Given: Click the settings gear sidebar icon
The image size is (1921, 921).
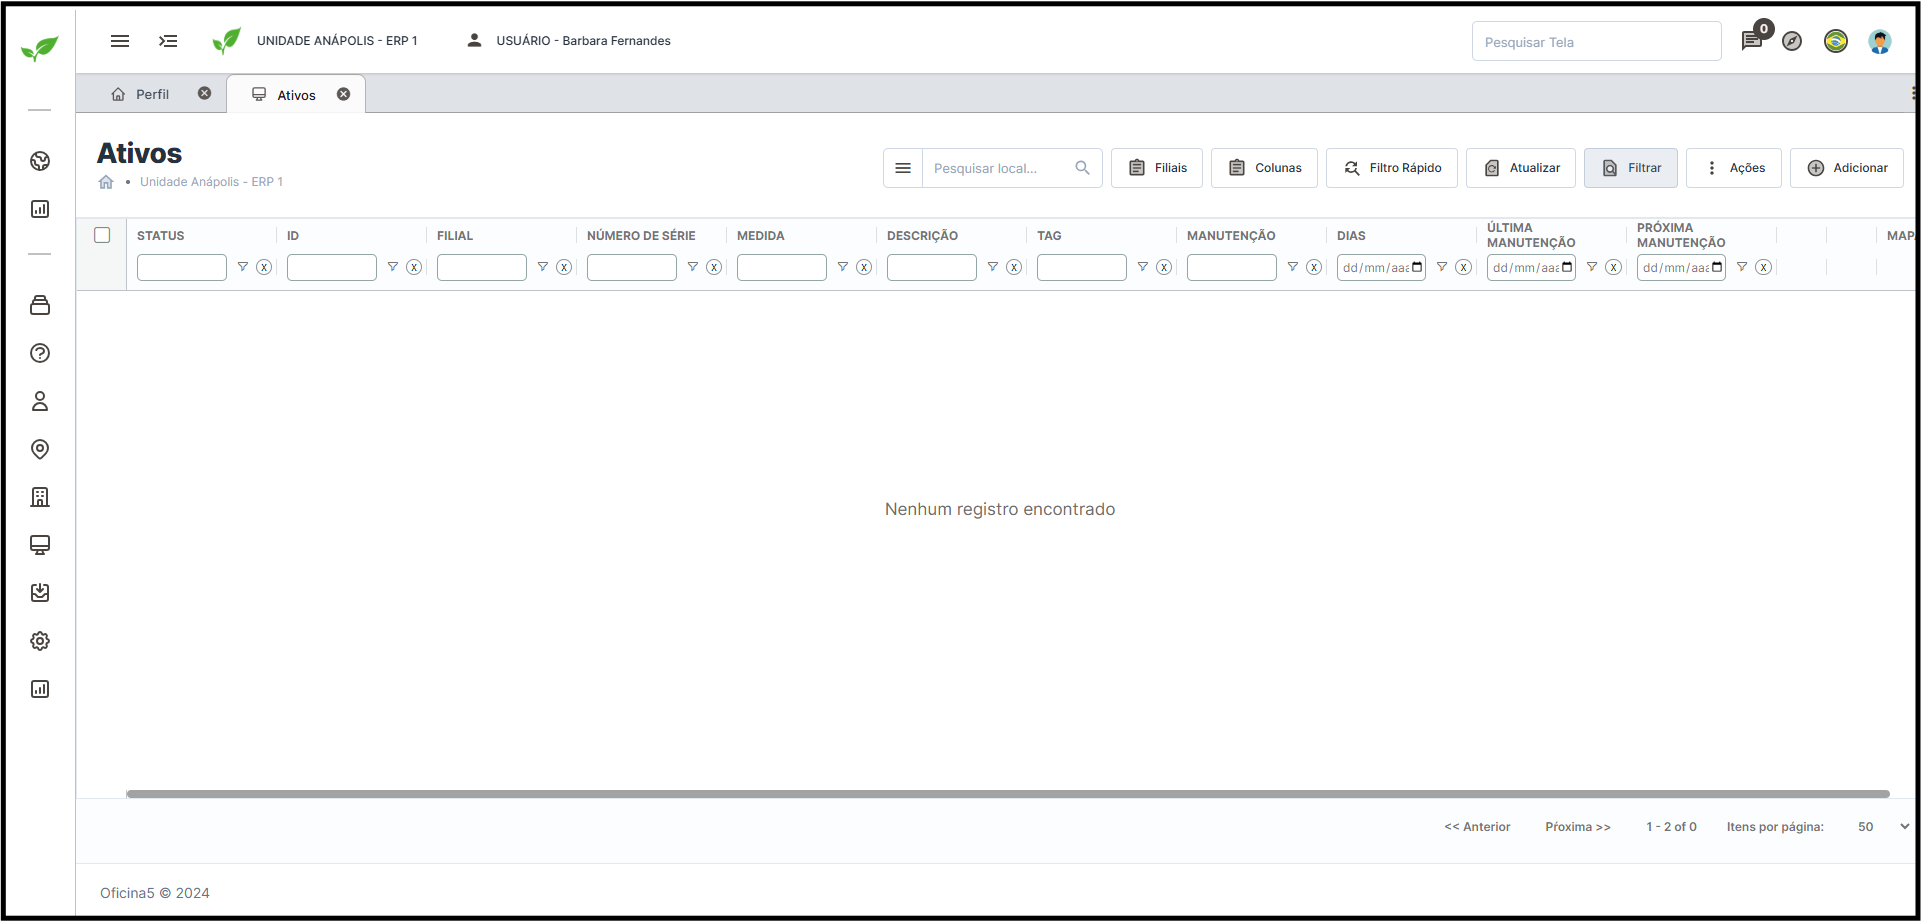Looking at the screenshot, I should coord(40,641).
